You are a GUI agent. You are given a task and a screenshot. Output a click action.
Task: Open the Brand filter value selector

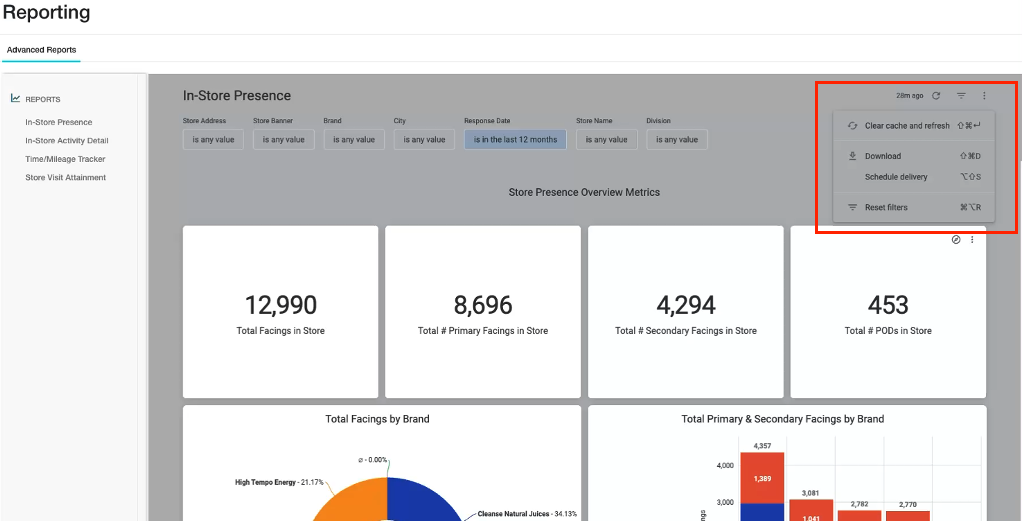pyautogui.click(x=354, y=140)
